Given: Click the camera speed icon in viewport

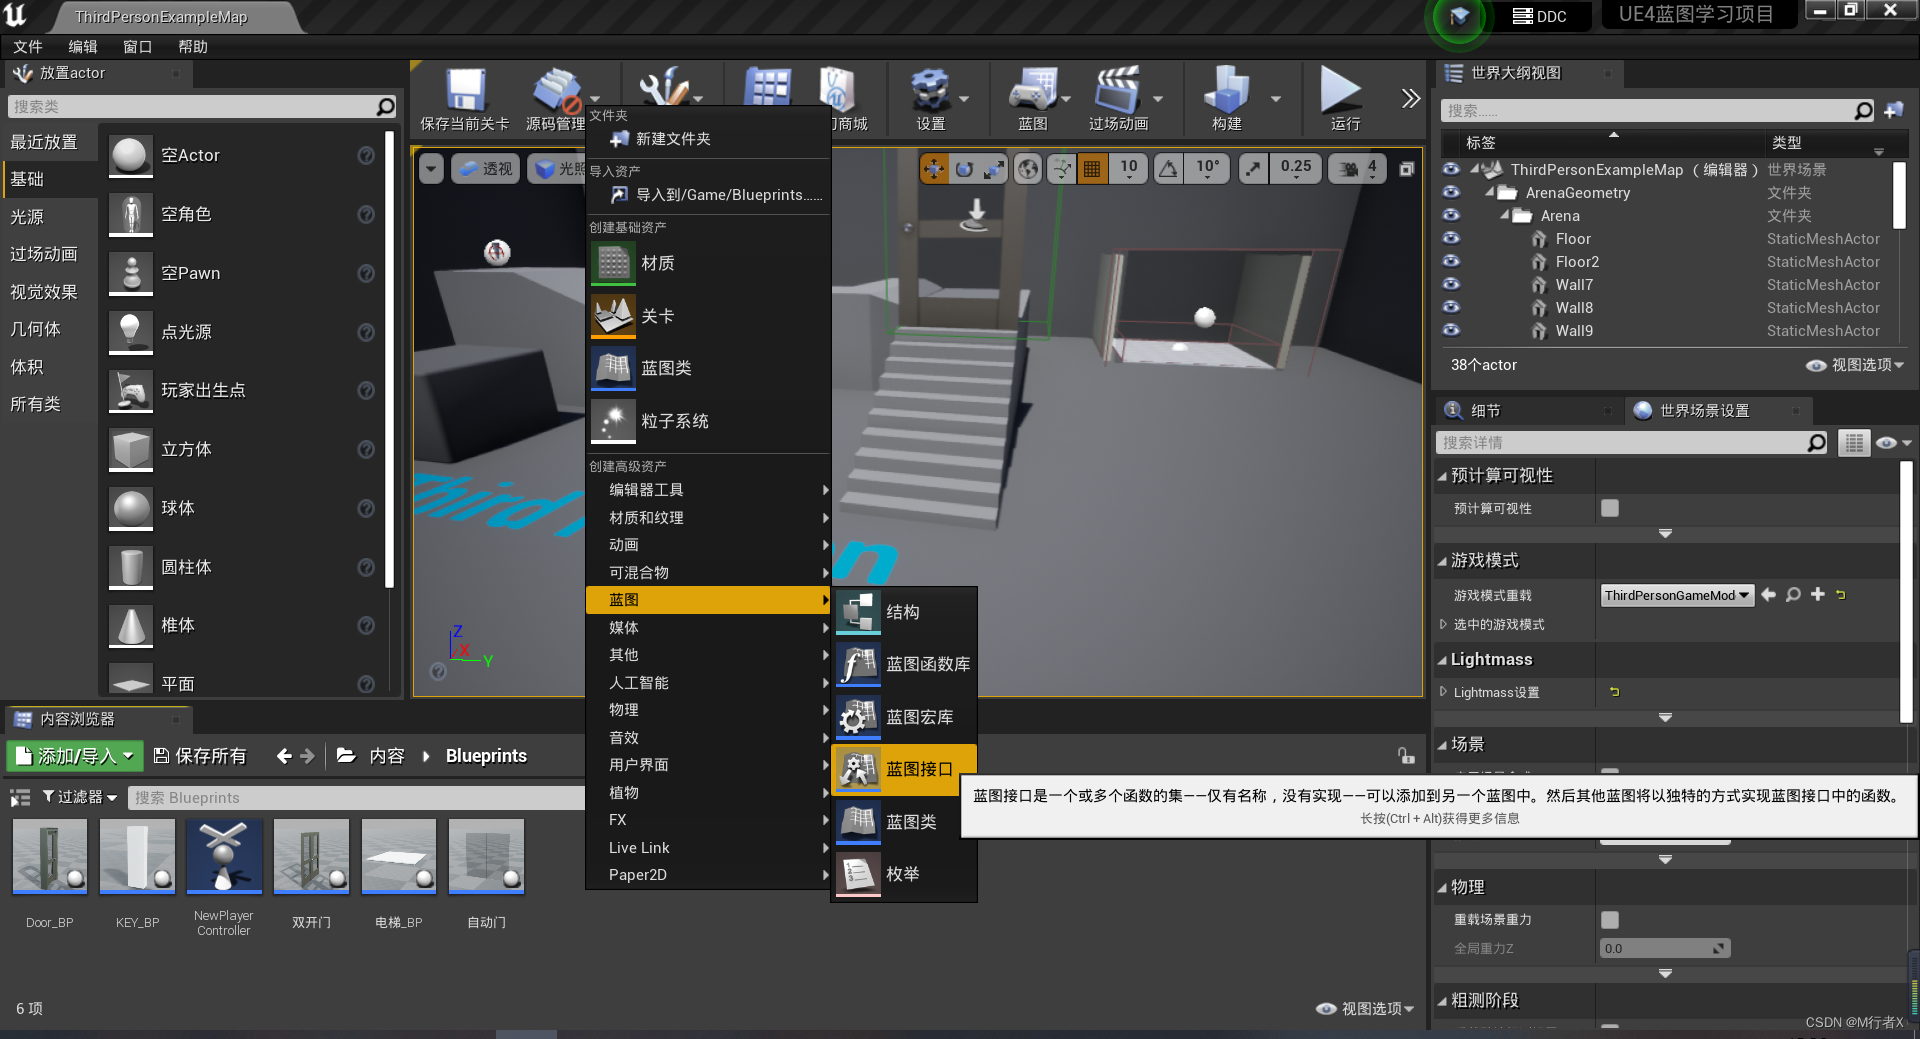Looking at the screenshot, I should point(1348,169).
